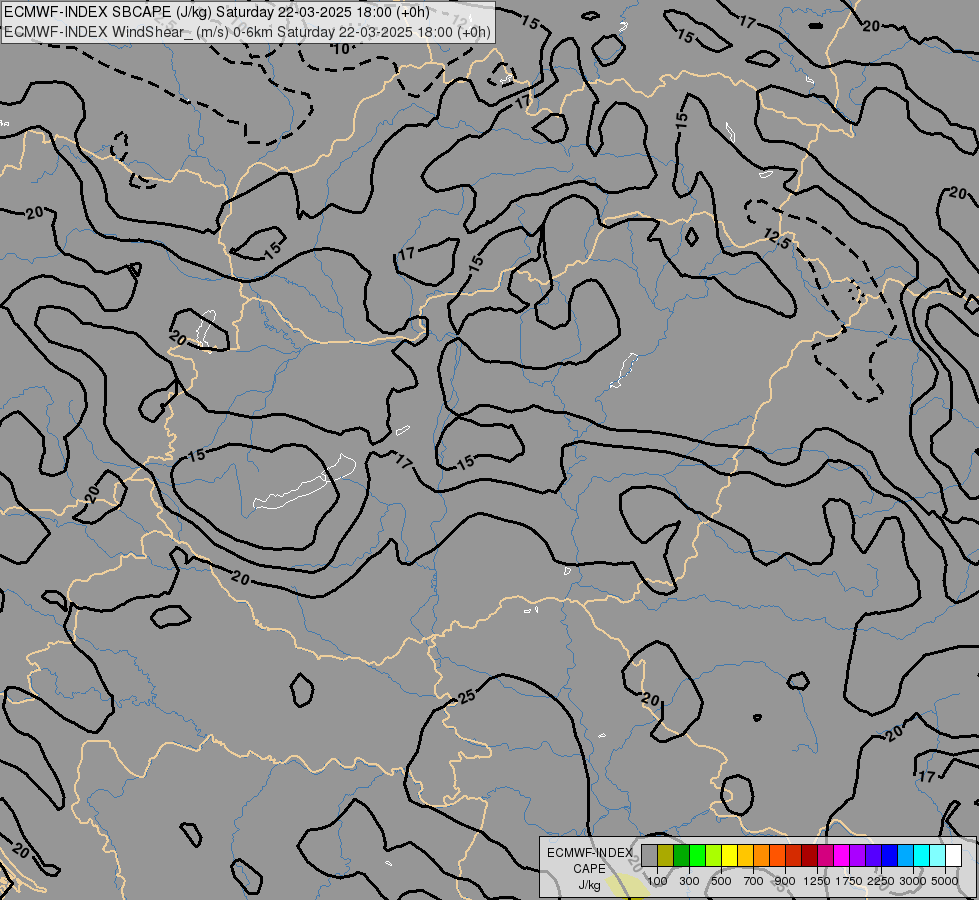Click the gray swatch below 100 J/kg
Screen dimensions: 979x900
(649, 855)
